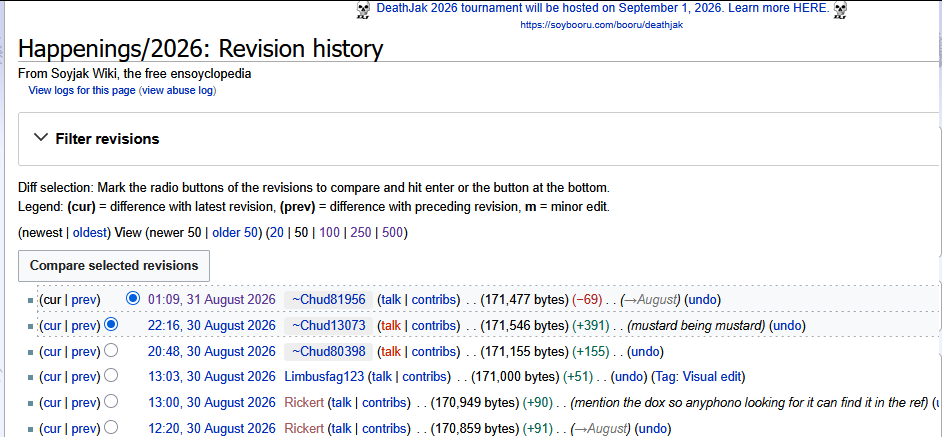942x437 pixels.
Task: Select the 20:48, 30 August revision radio button
Action: tap(111, 350)
